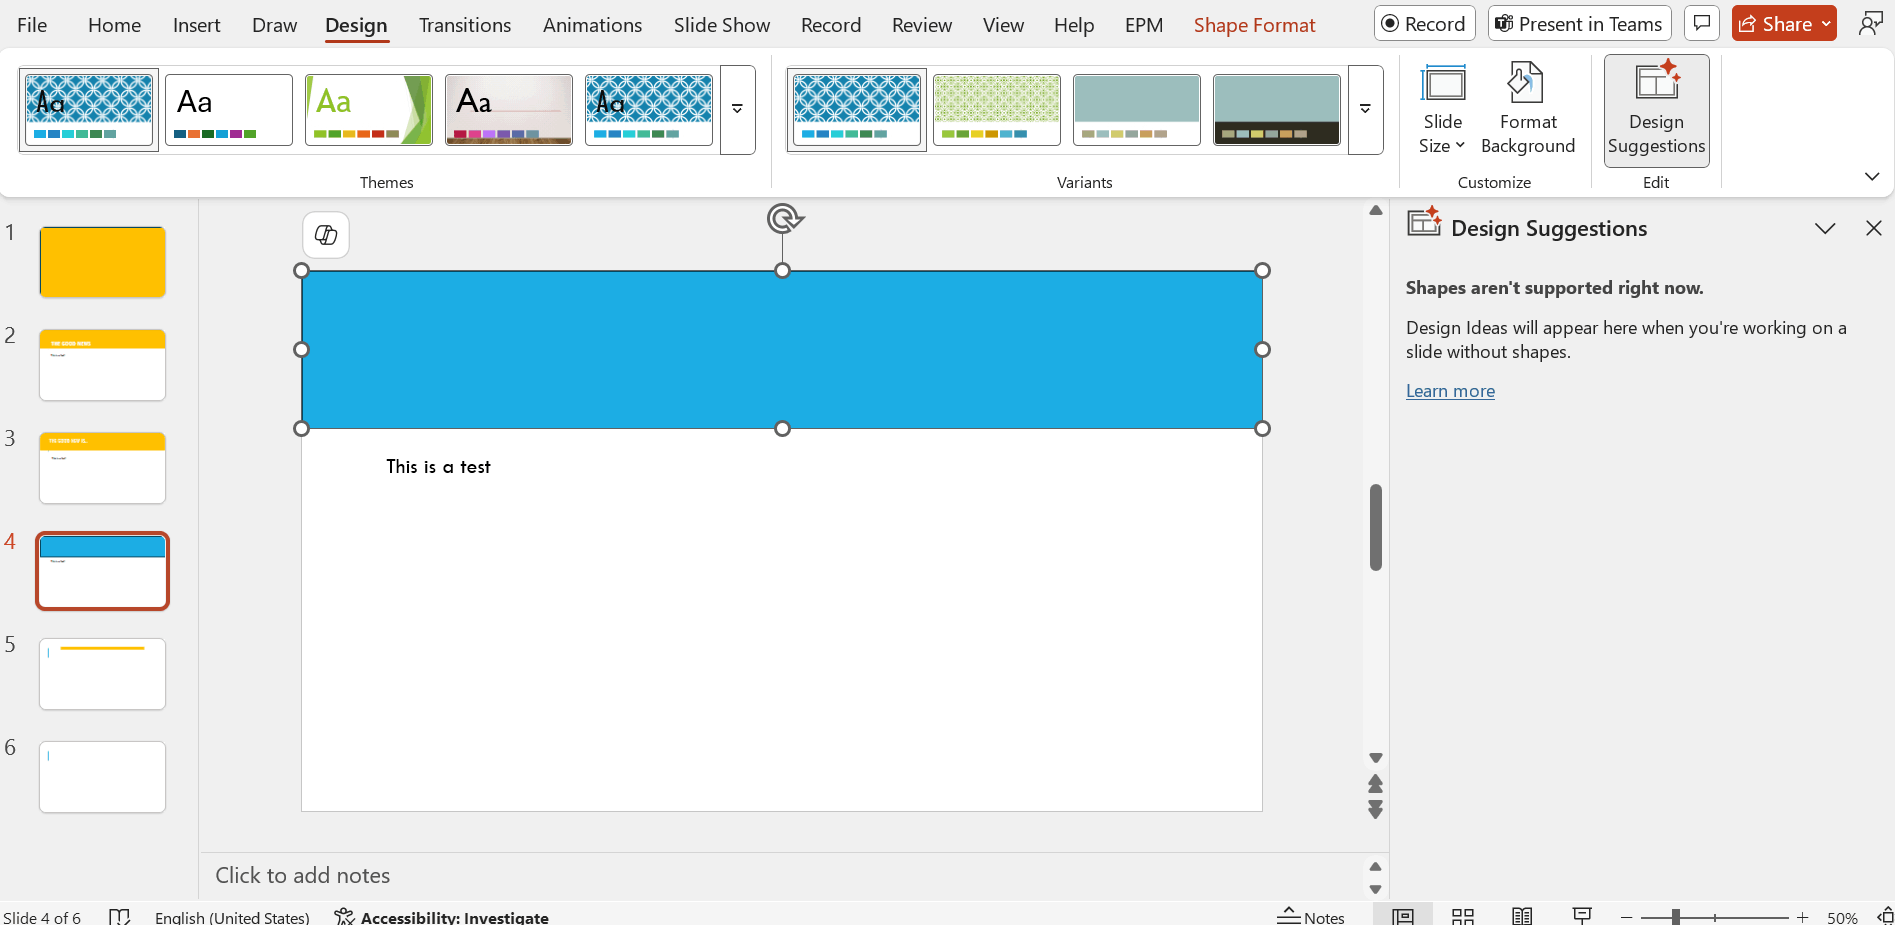The height and width of the screenshot is (925, 1895).
Task: Click the Copilot icon near the slide
Action: coord(325,234)
